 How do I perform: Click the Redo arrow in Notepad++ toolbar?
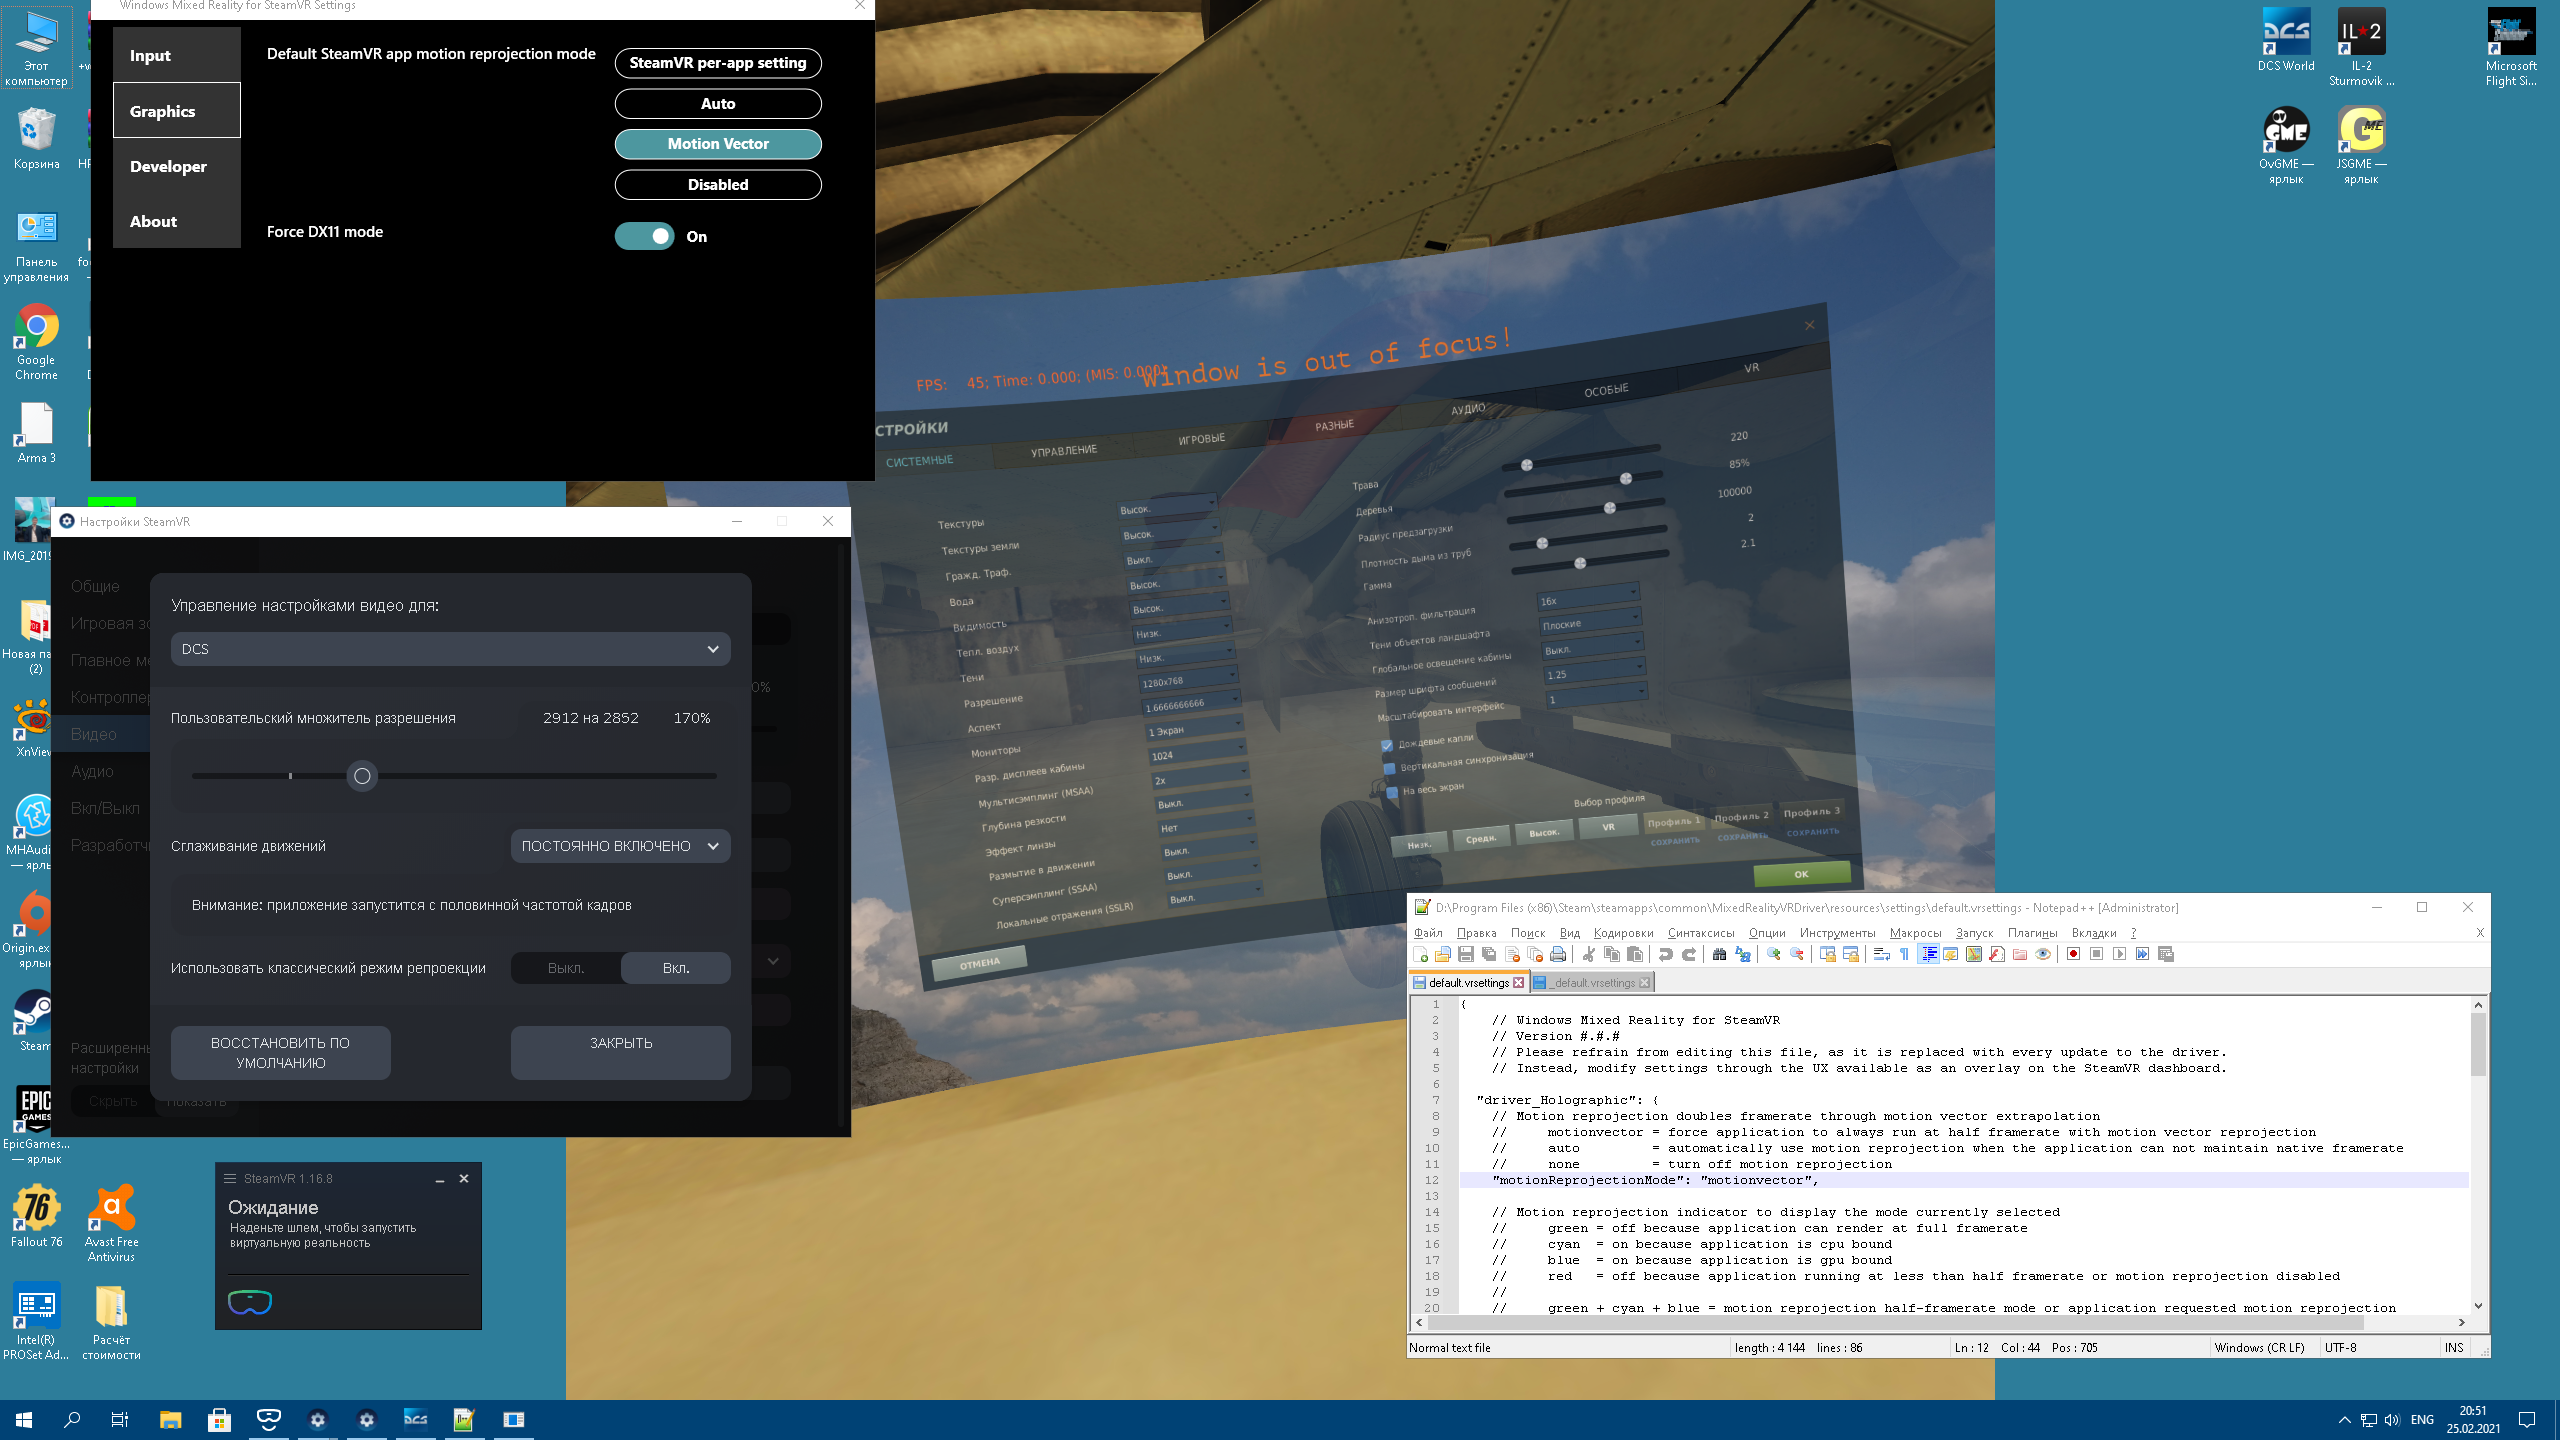[1689, 954]
